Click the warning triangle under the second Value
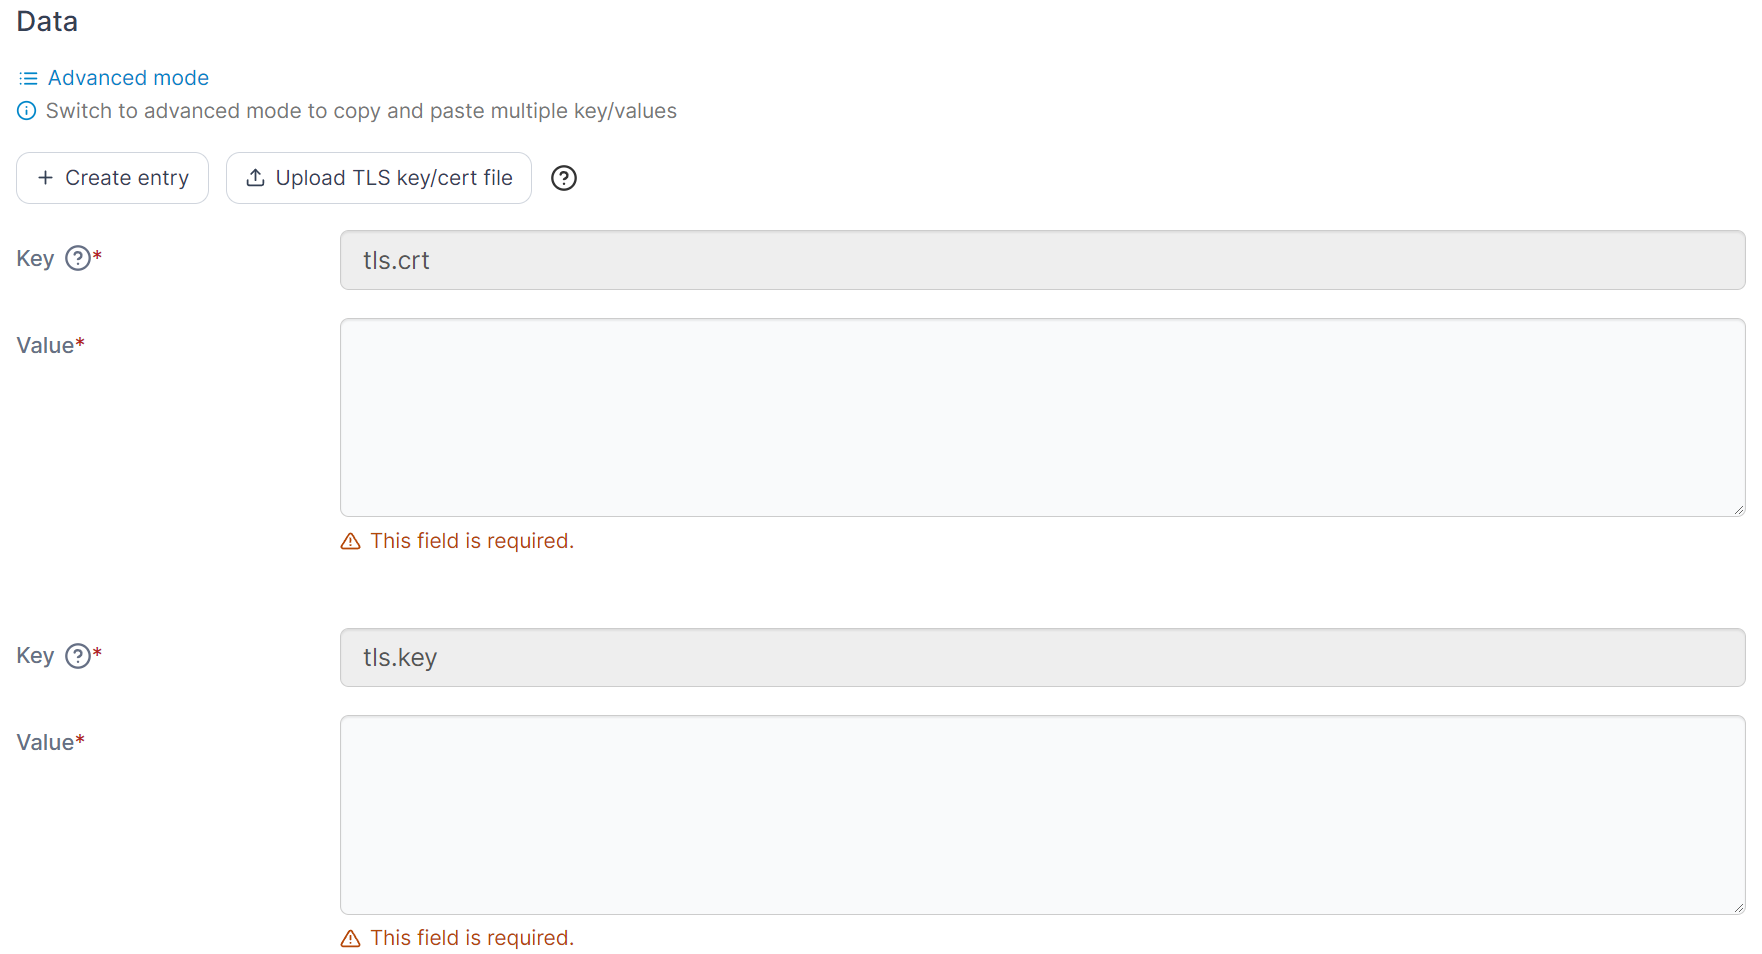1762x954 pixels. [349, 938]
